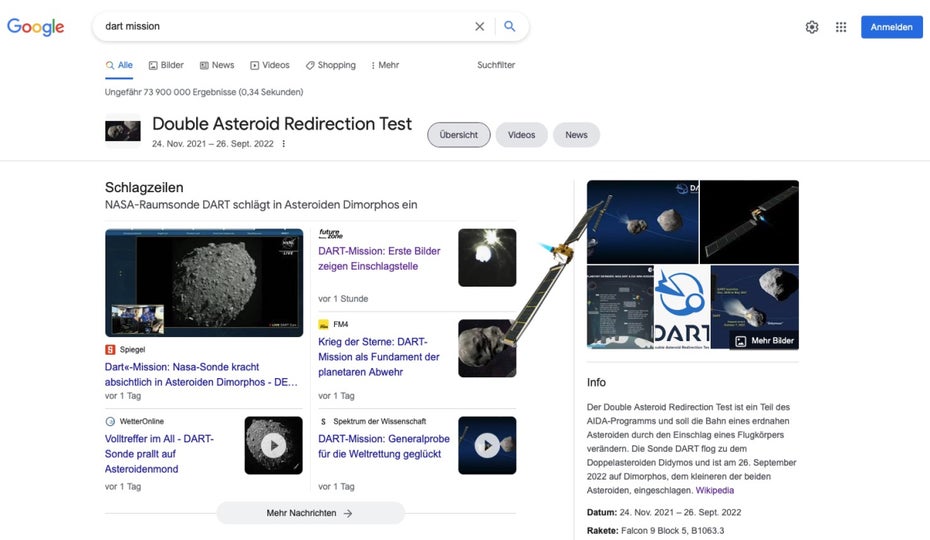
Task: Click into the search input field
Action: (280, 27)
